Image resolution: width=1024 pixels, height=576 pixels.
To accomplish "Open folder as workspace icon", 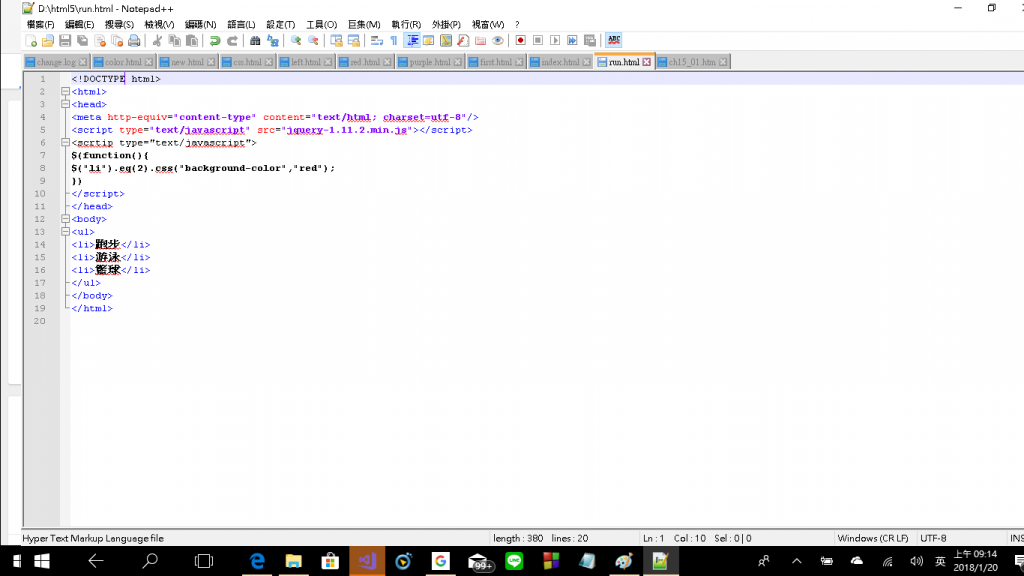I will tap(480, 40).
